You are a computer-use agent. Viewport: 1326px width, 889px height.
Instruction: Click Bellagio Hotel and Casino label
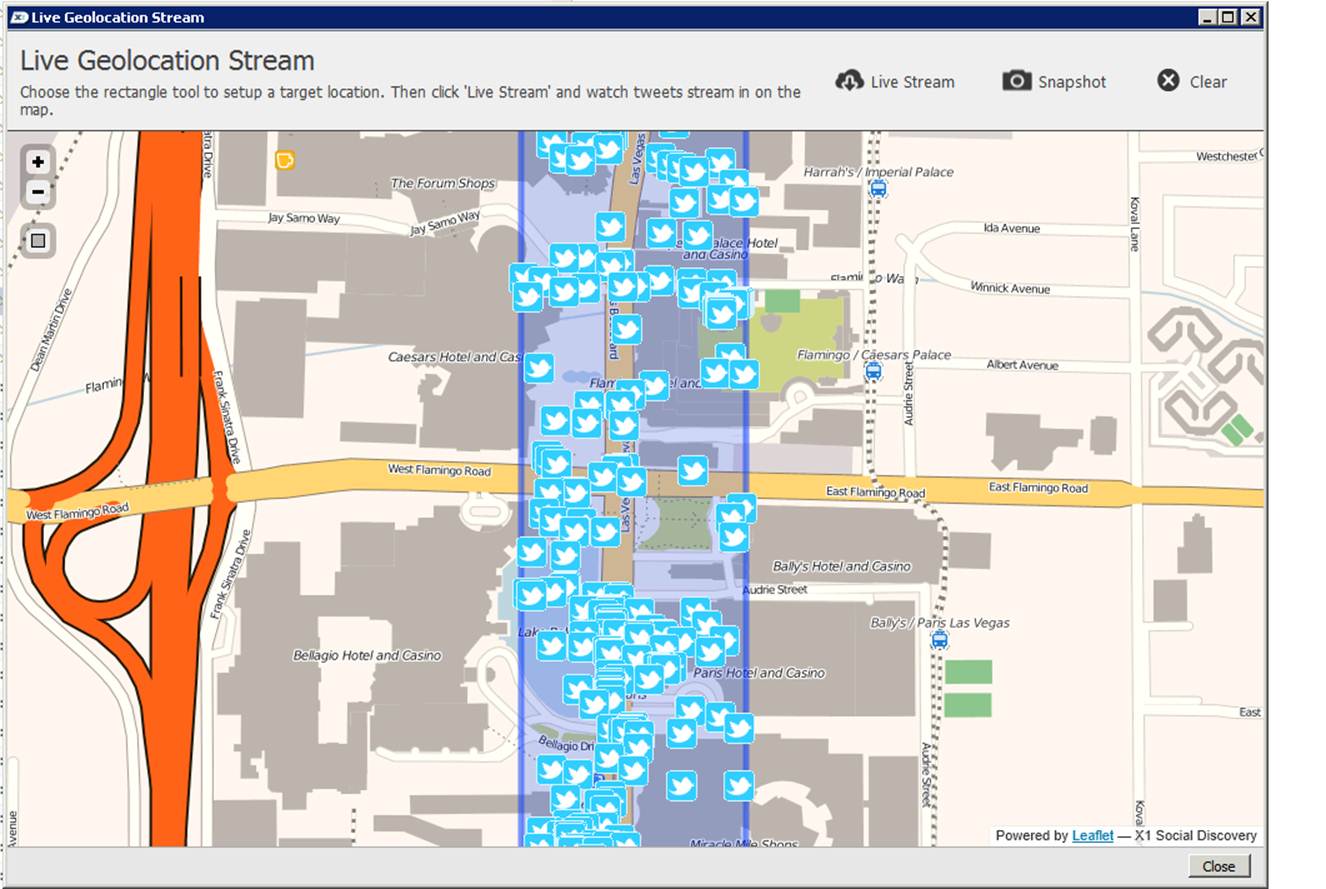[367, 655]
